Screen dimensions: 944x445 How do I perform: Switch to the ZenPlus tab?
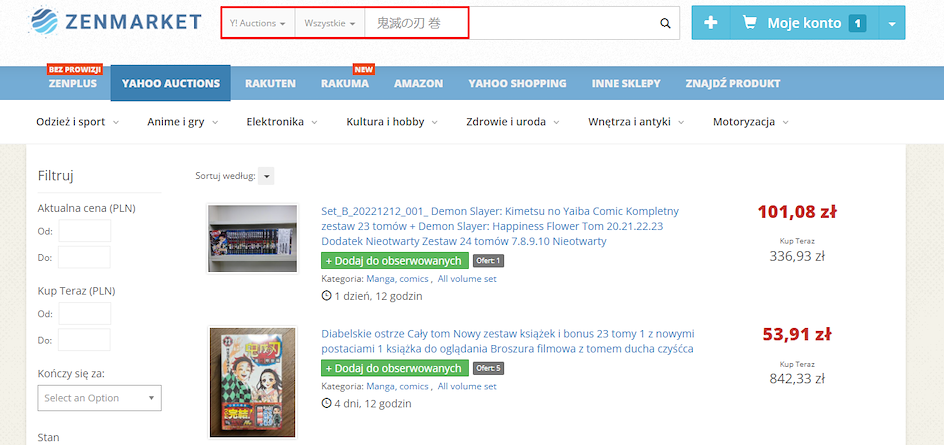pyautogui.click(x=73, y=84)
